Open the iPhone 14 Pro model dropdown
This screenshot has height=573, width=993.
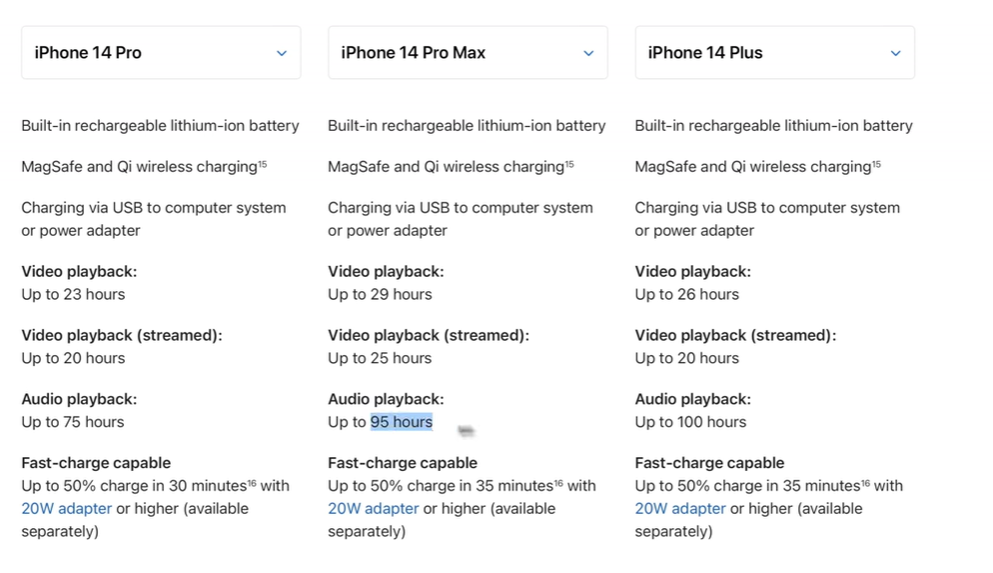(161, 53)
